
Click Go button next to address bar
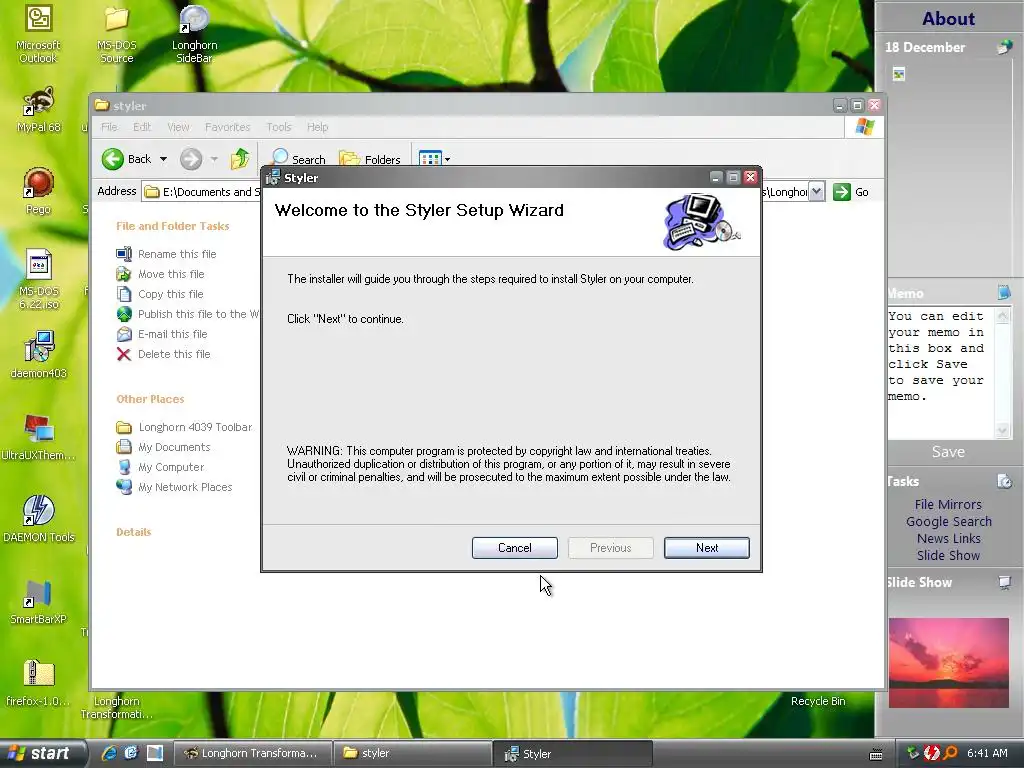pos(851,192)
